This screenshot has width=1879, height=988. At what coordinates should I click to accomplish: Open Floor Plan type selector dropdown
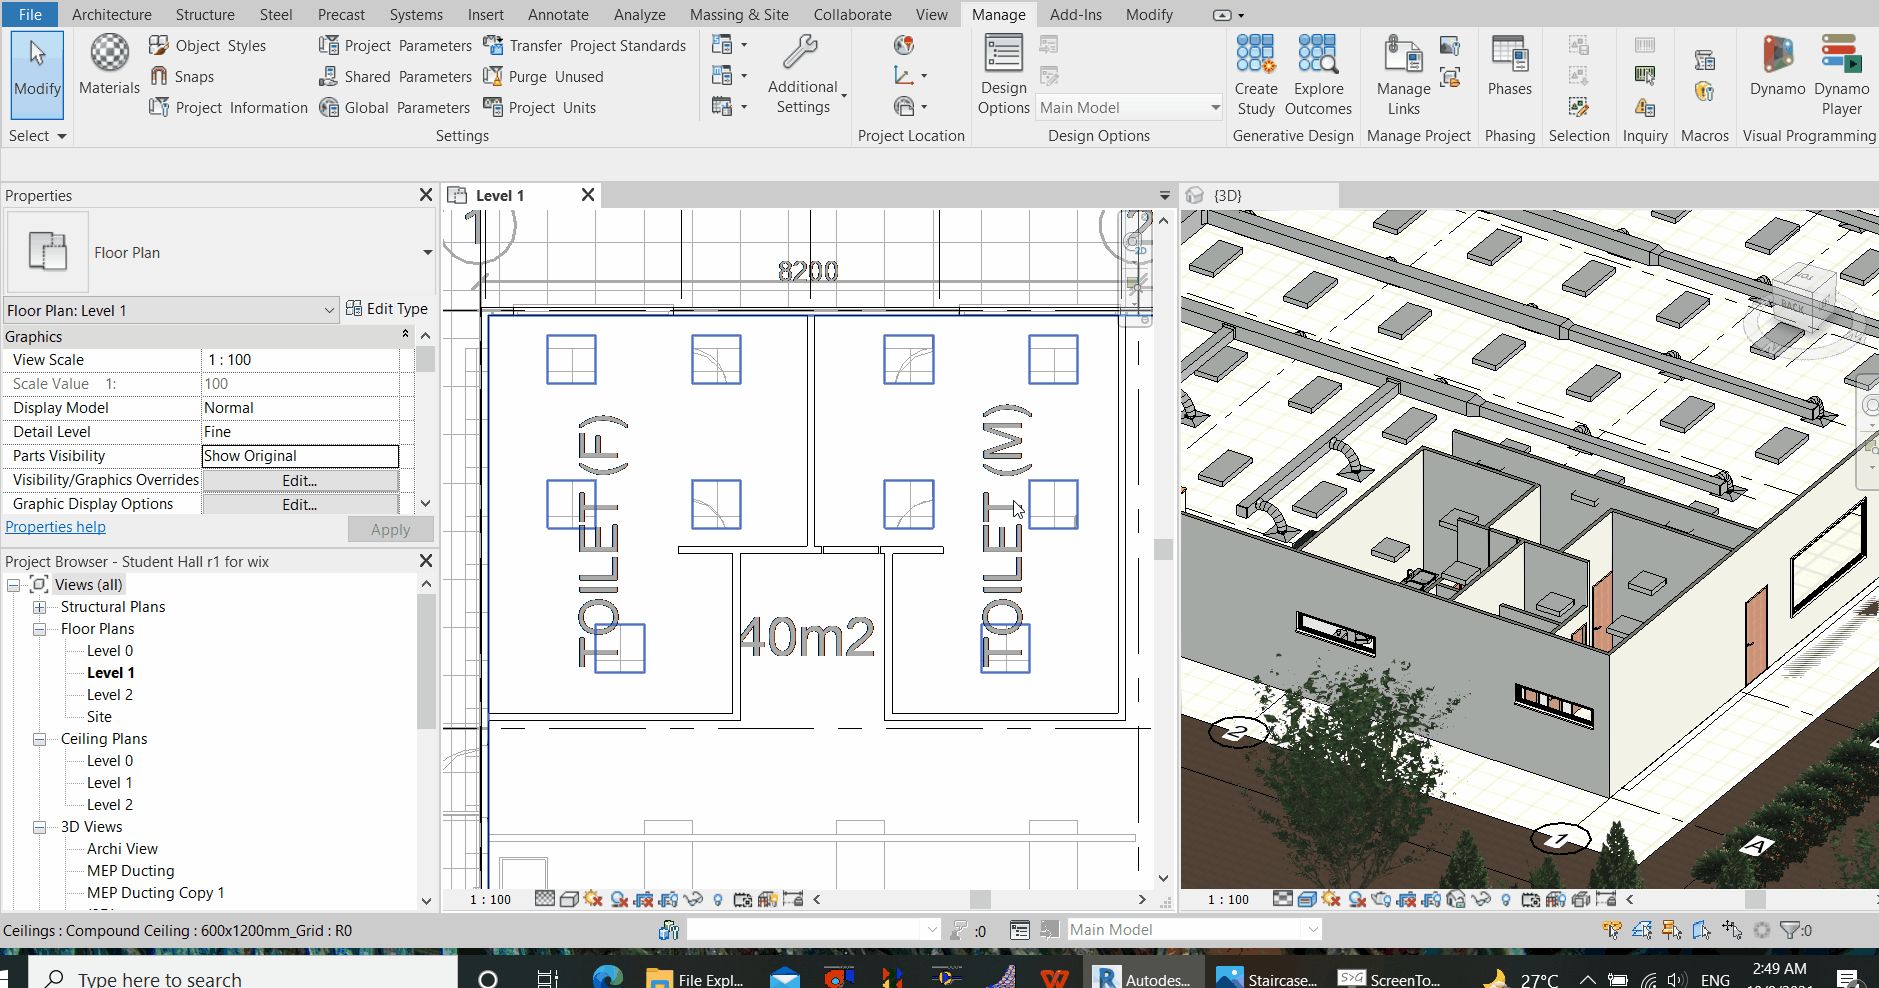coord(427,252)
